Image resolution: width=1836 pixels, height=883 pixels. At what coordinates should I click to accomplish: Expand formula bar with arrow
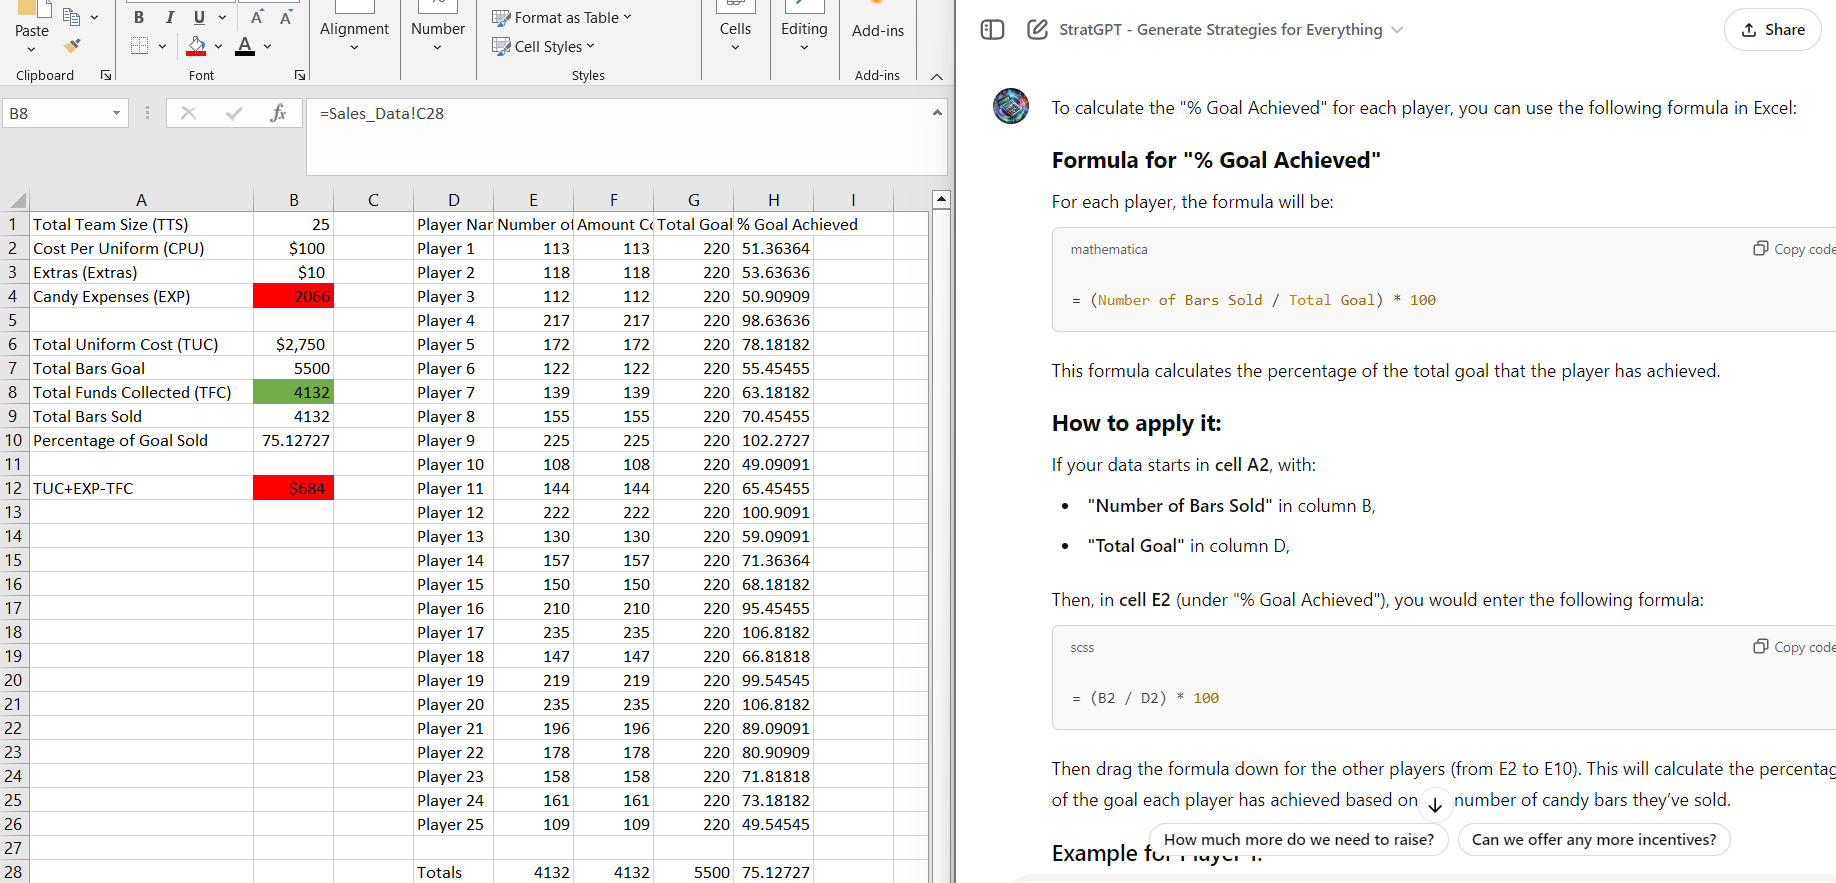[937, 112]
